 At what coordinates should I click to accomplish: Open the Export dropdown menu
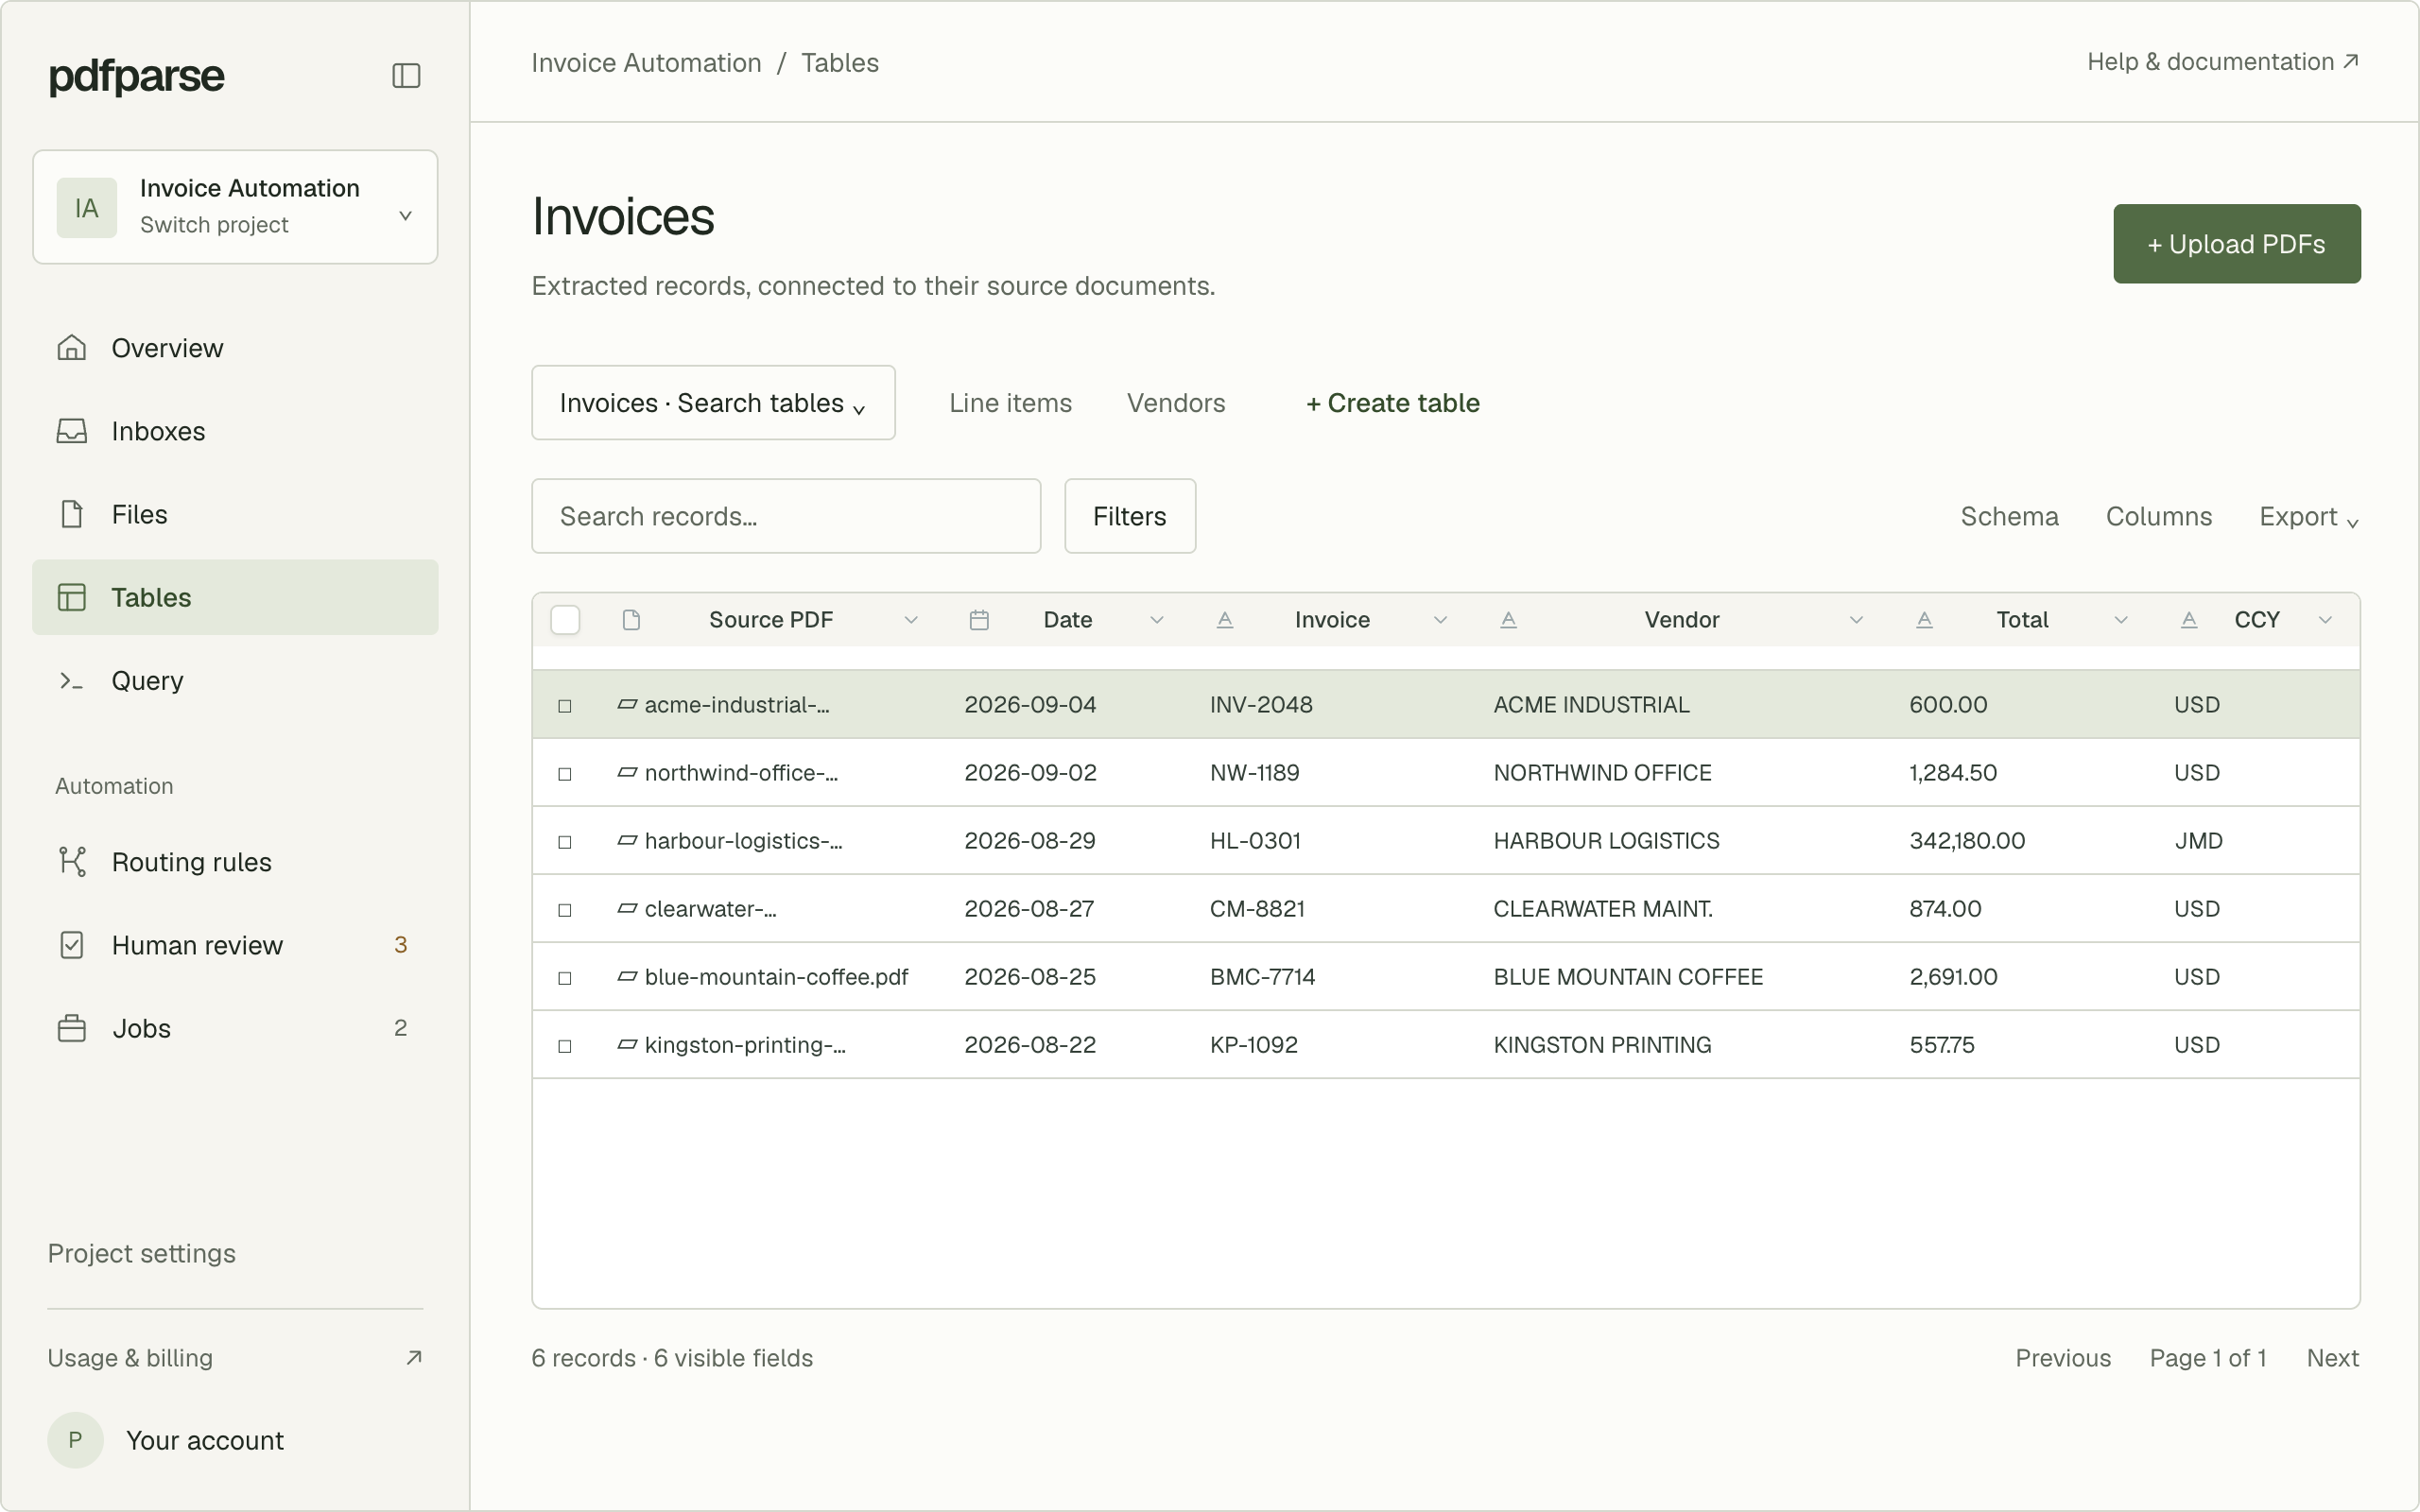pyautogui.click(x=2309, y=517)
